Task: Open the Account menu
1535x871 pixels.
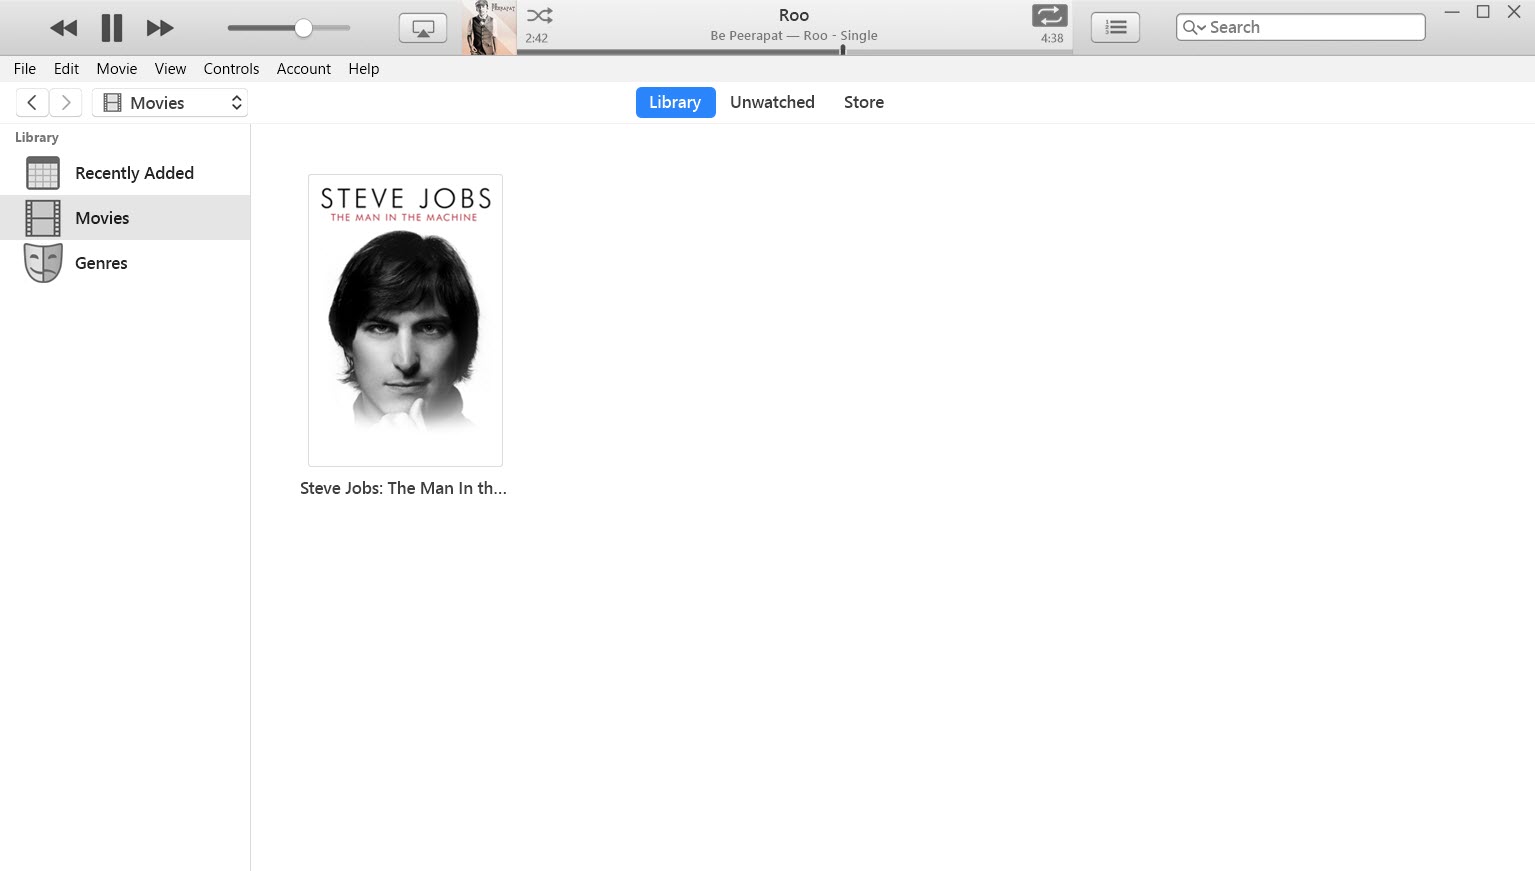Action: click(303, 68)
